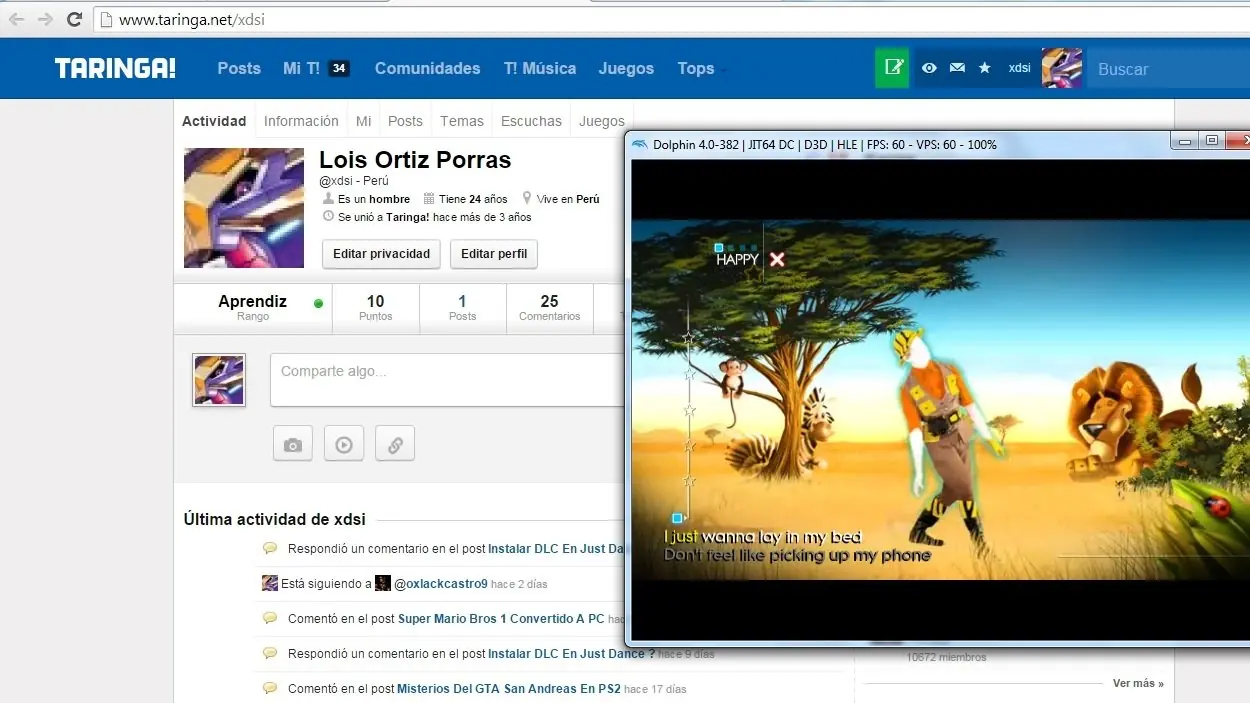This screenshot has width=1250, height=703.
Task: Expand the Tops dropdown menu
Action: [701, 68]
